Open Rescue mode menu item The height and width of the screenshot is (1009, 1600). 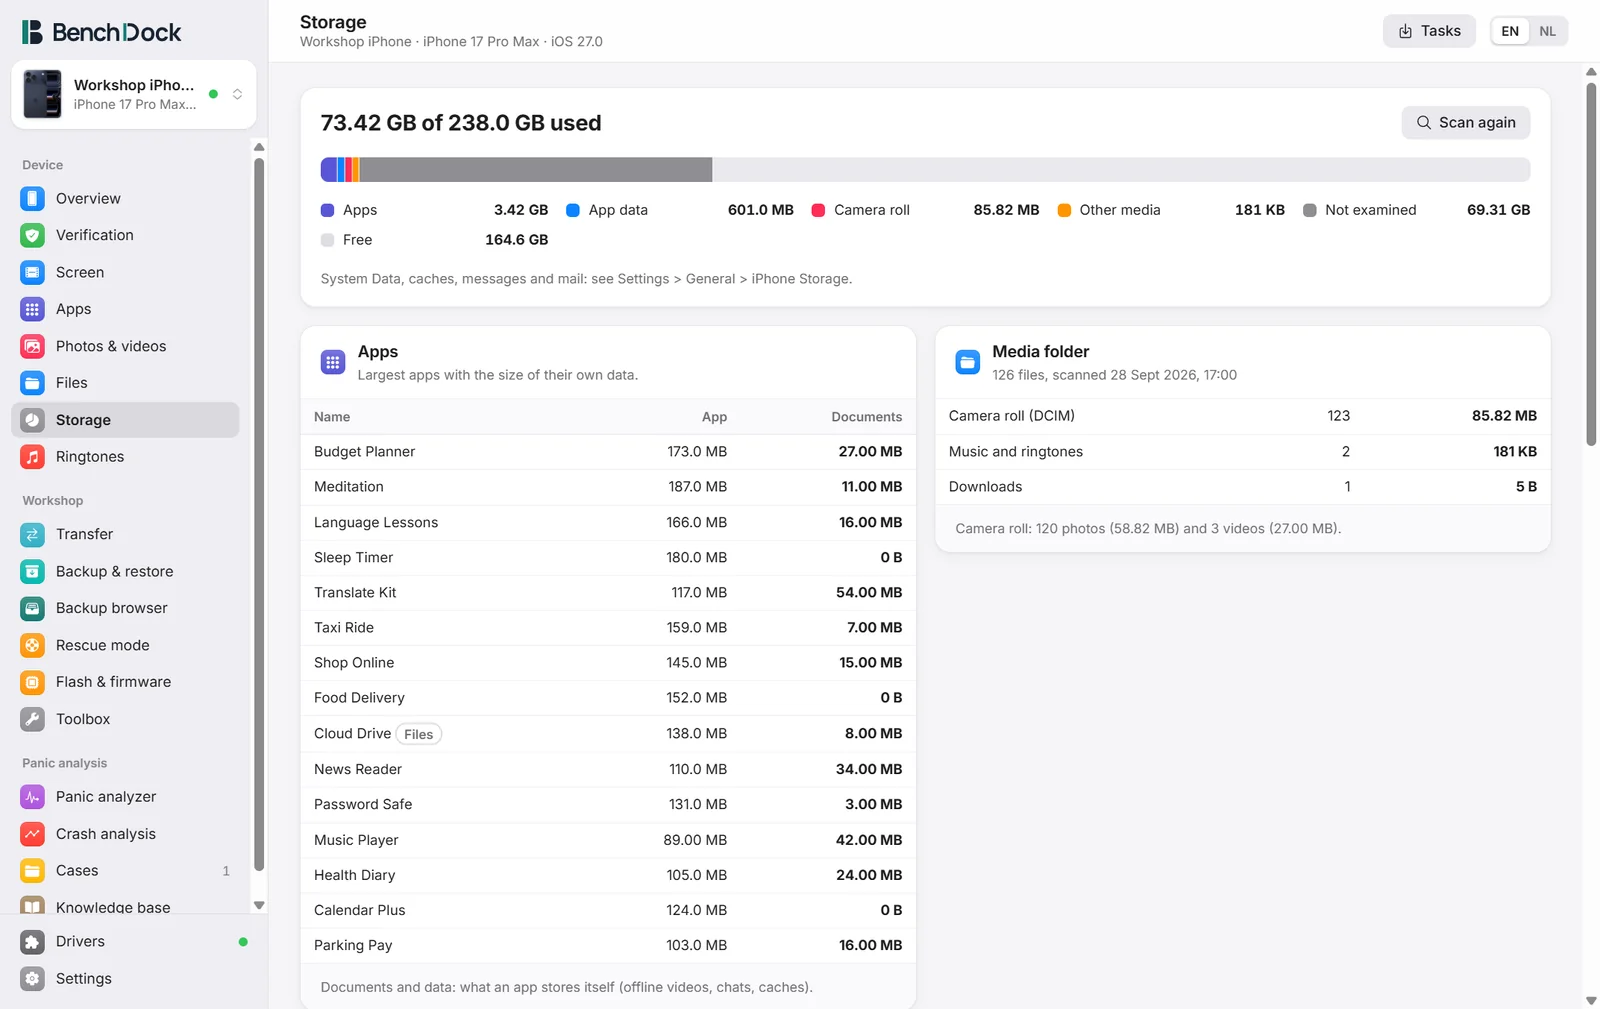(125, 645)
